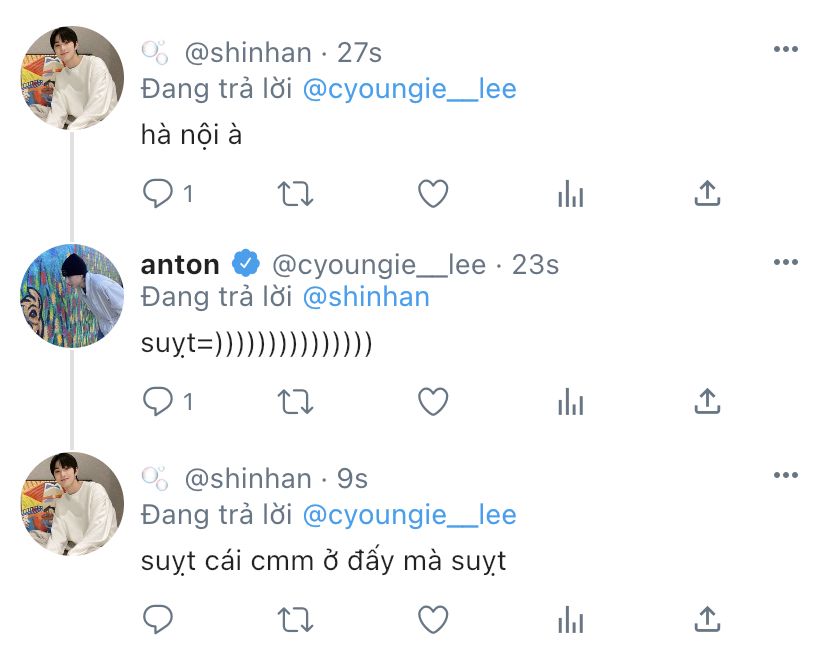The height and width of the screenshot is (650, 828).
Task: Reply to the "hà nội à" tweet
Action: (x=158, y=194)
